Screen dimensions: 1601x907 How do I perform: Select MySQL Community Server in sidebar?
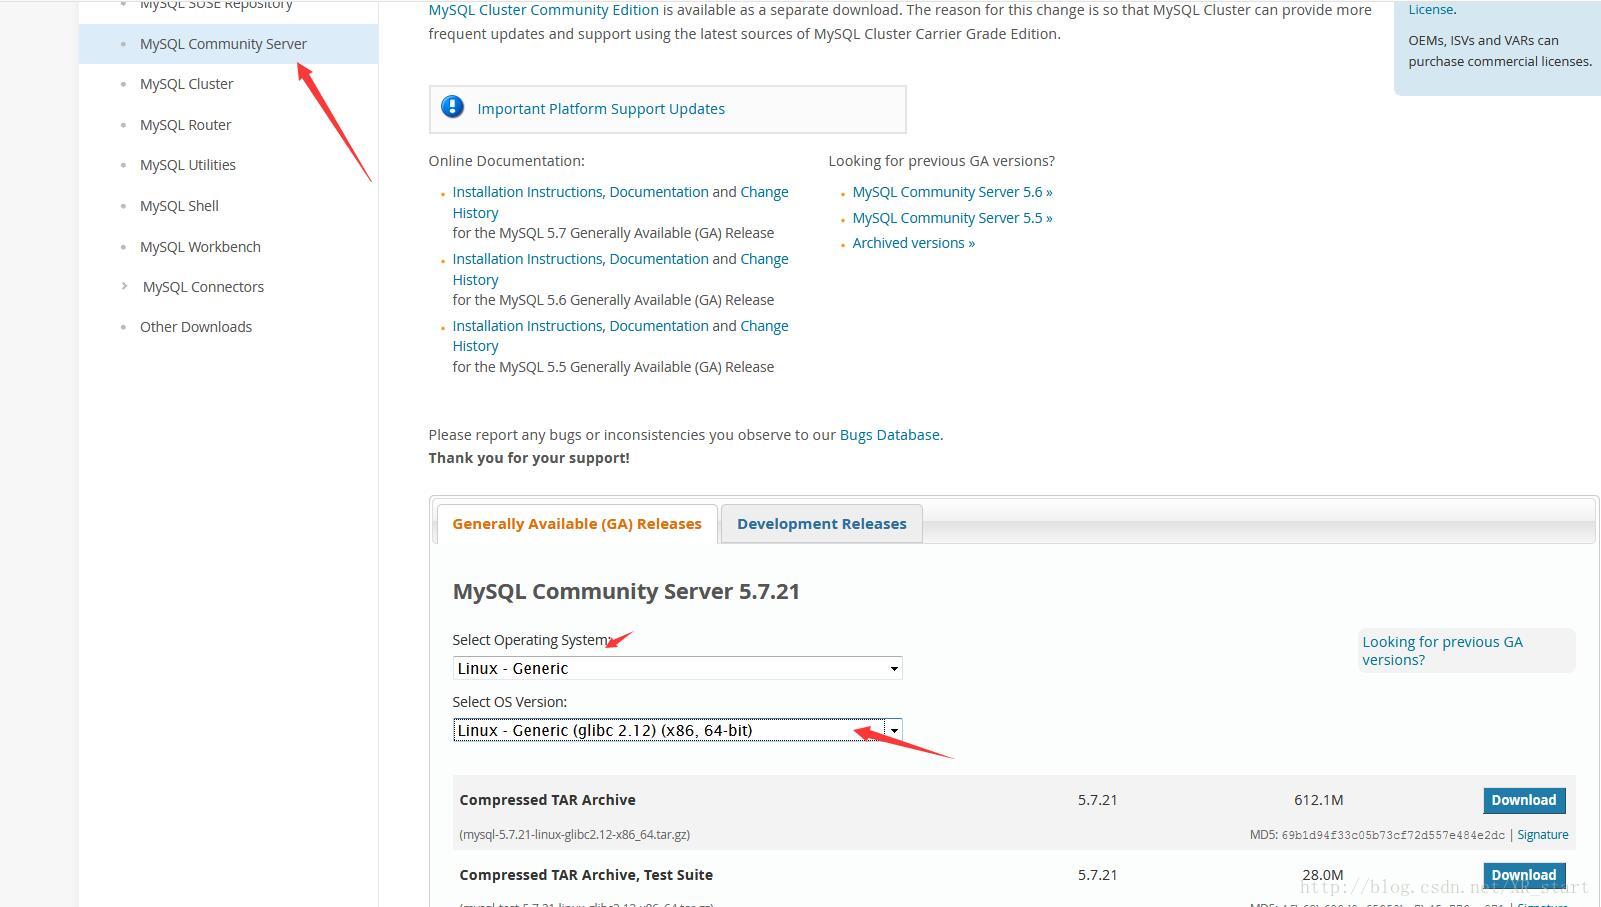223,44
